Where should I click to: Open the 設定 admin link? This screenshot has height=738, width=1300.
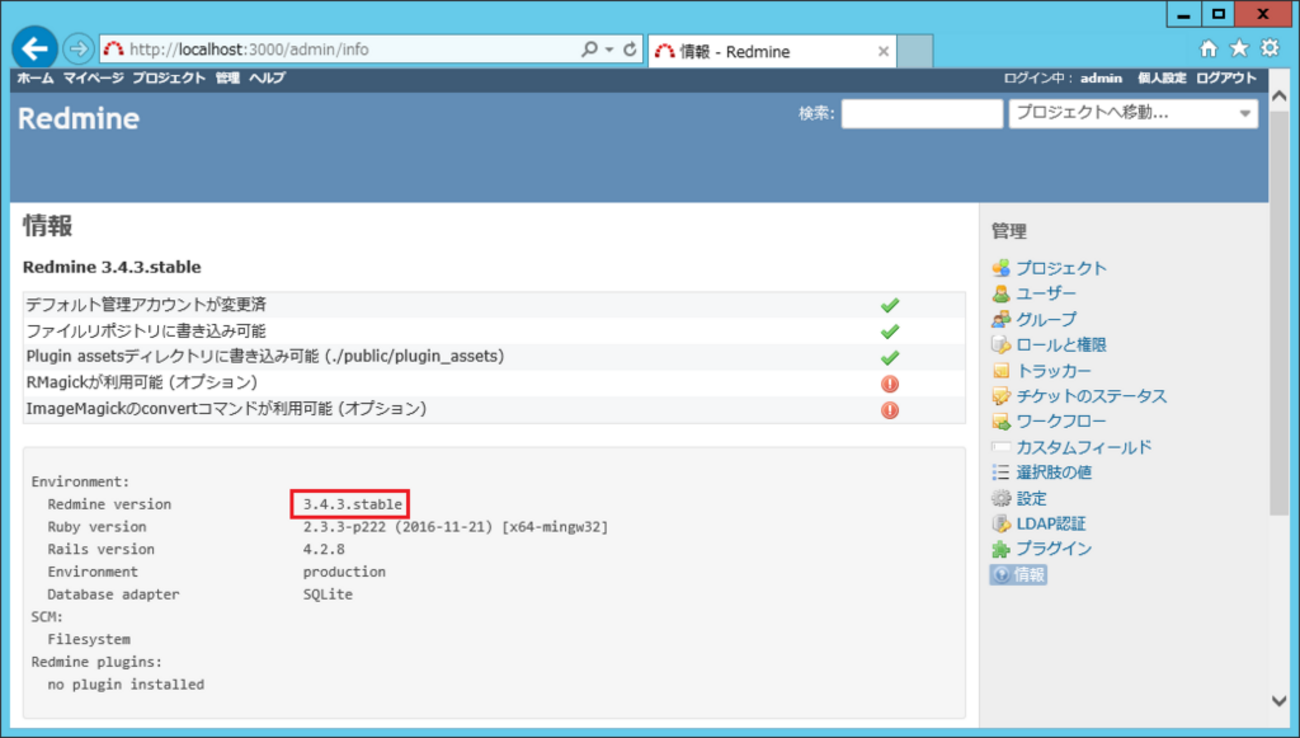1031,498
